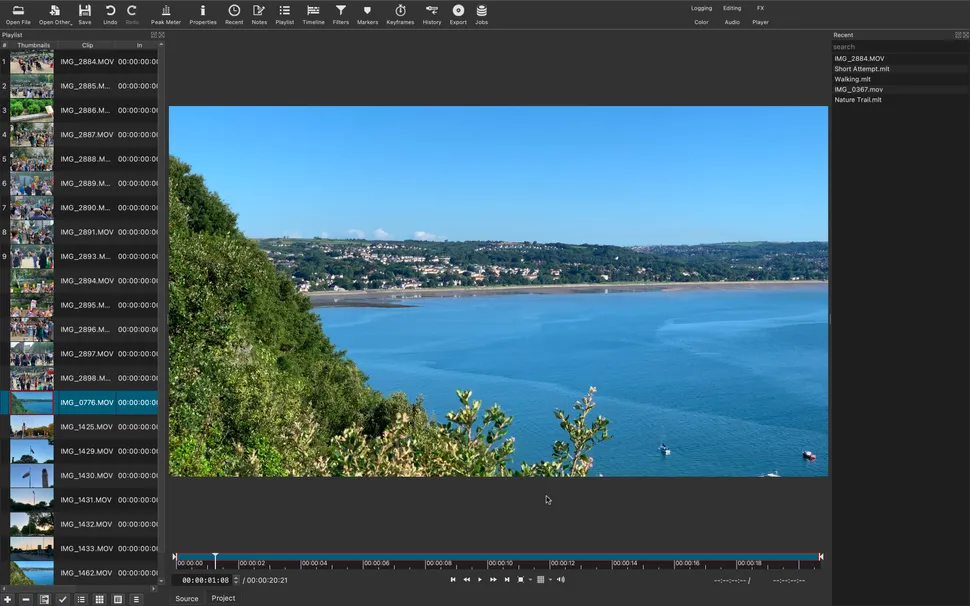This screenshot has height=606, width=970.
Task: Open the Markers panel
Action: click(368, 14)
